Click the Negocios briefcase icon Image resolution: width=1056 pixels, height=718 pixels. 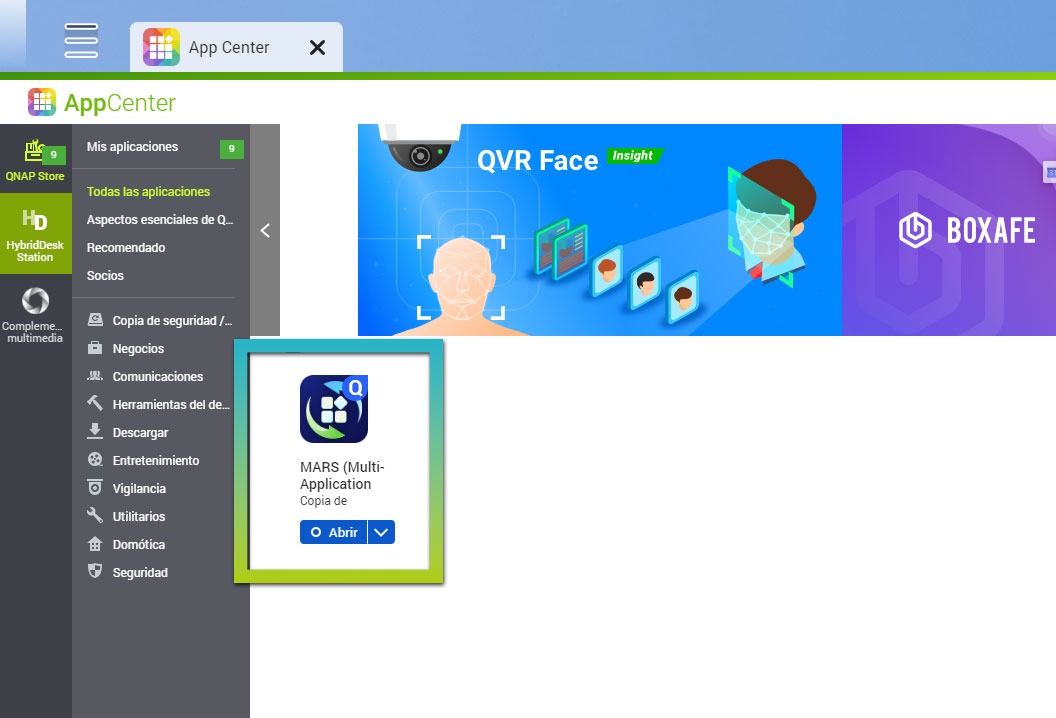[95, 348]
